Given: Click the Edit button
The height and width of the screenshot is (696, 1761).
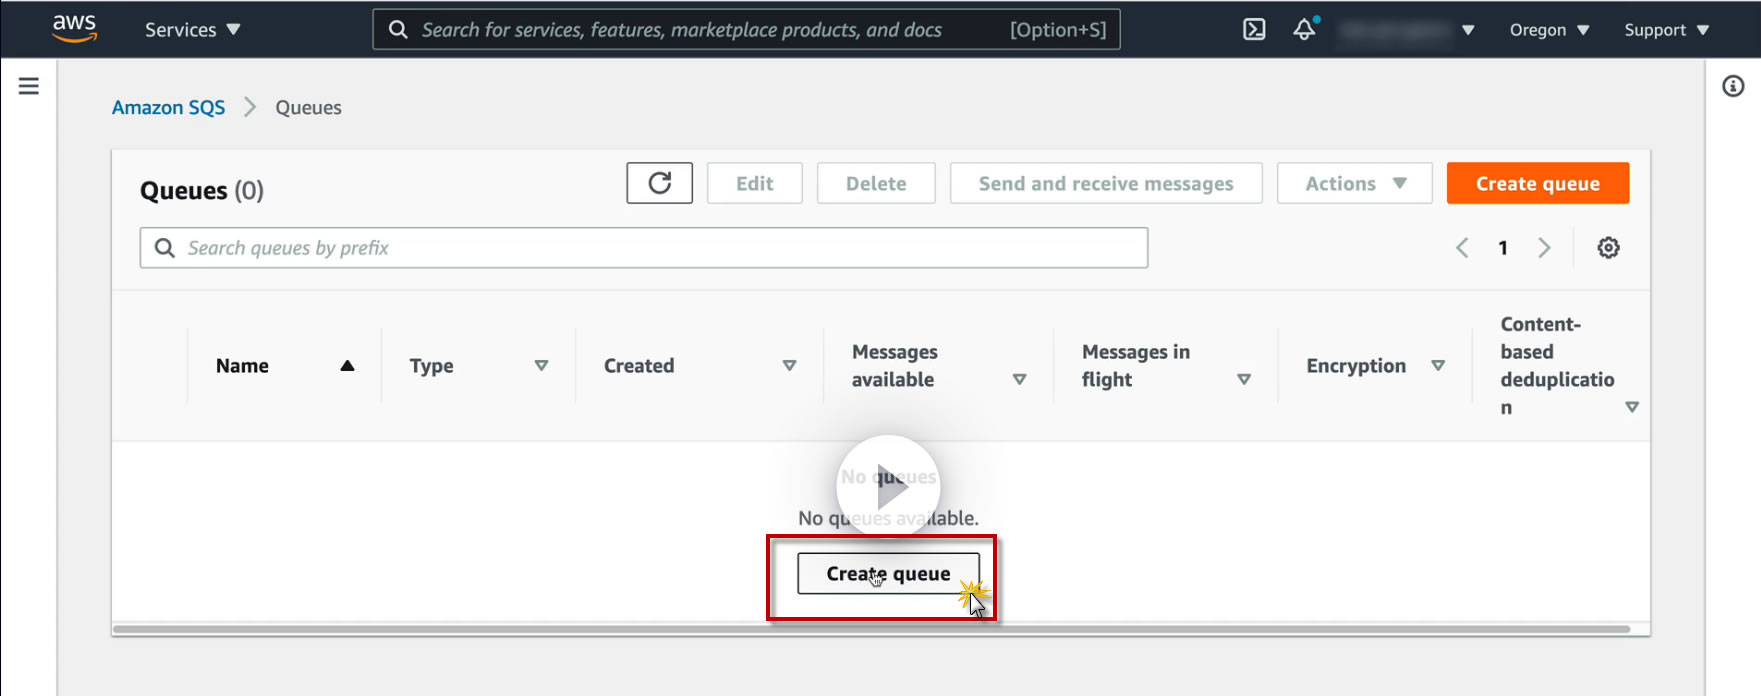Looking at the screenshot, I should click(x=755, y=183).
